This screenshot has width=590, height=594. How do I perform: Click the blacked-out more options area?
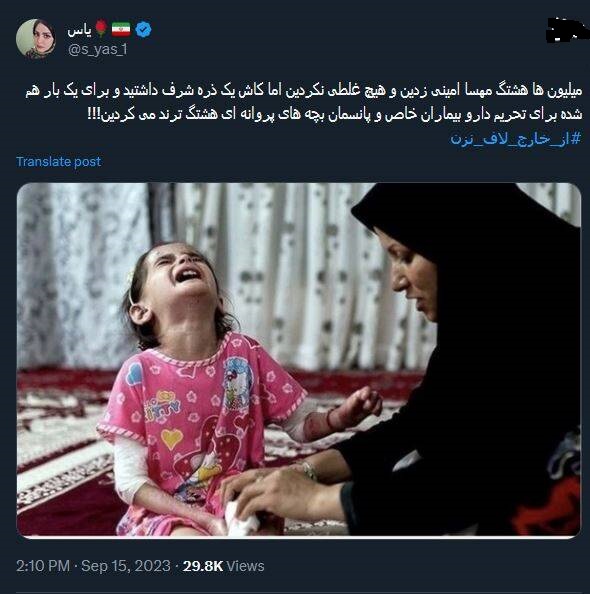tap(563, 30)
